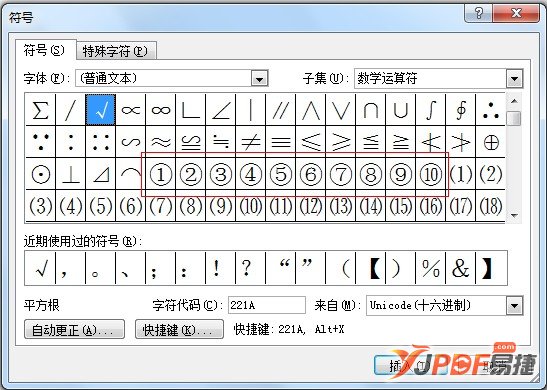Image resolution: width=547 pixels, height=390 pixels.
Task: Pick recently used percent sign
Action: click(430, 268)
